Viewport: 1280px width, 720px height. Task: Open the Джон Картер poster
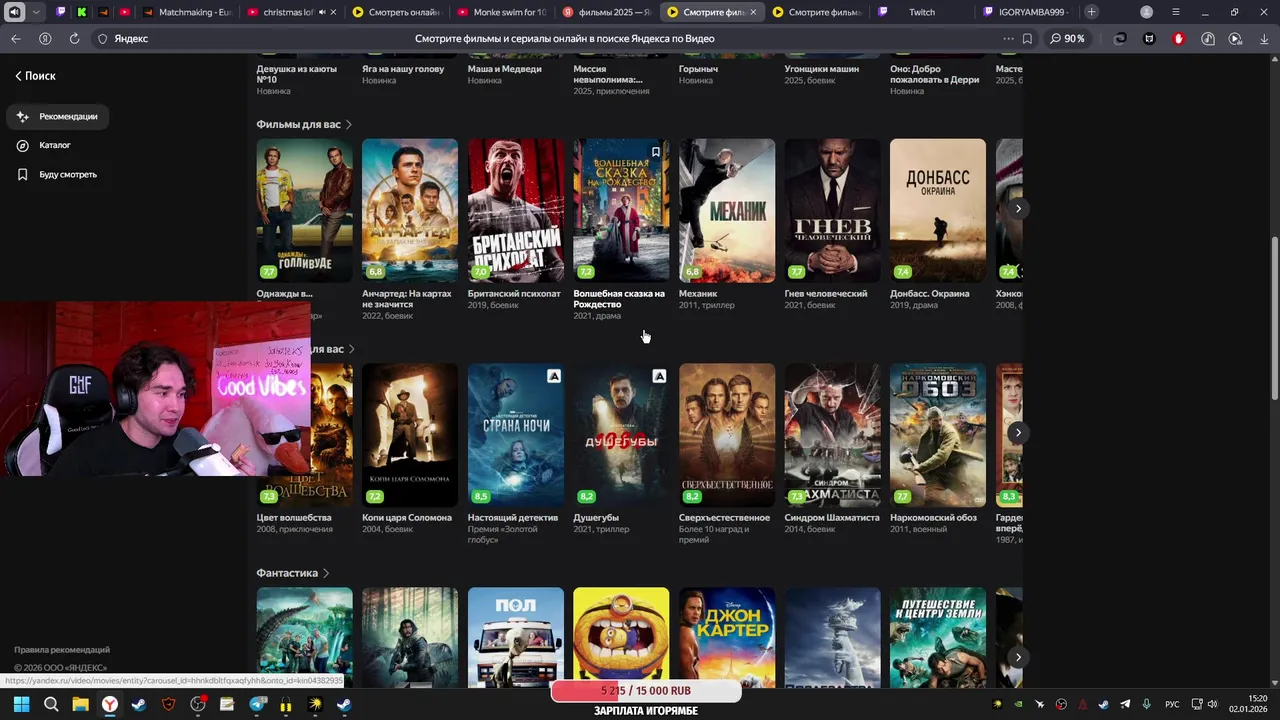[727, 637]
